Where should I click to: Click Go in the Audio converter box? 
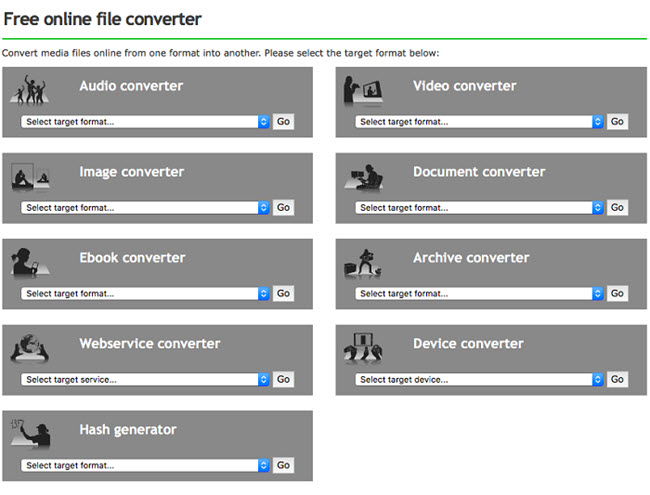click(284, 121)
